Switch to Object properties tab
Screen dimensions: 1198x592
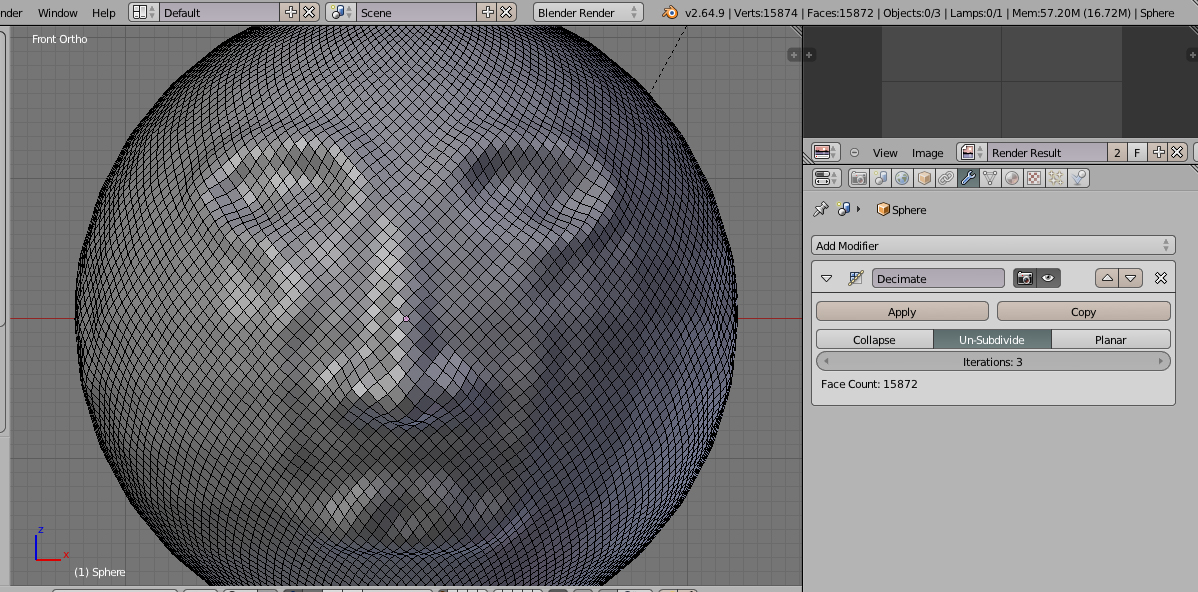(x=924, y=178)
